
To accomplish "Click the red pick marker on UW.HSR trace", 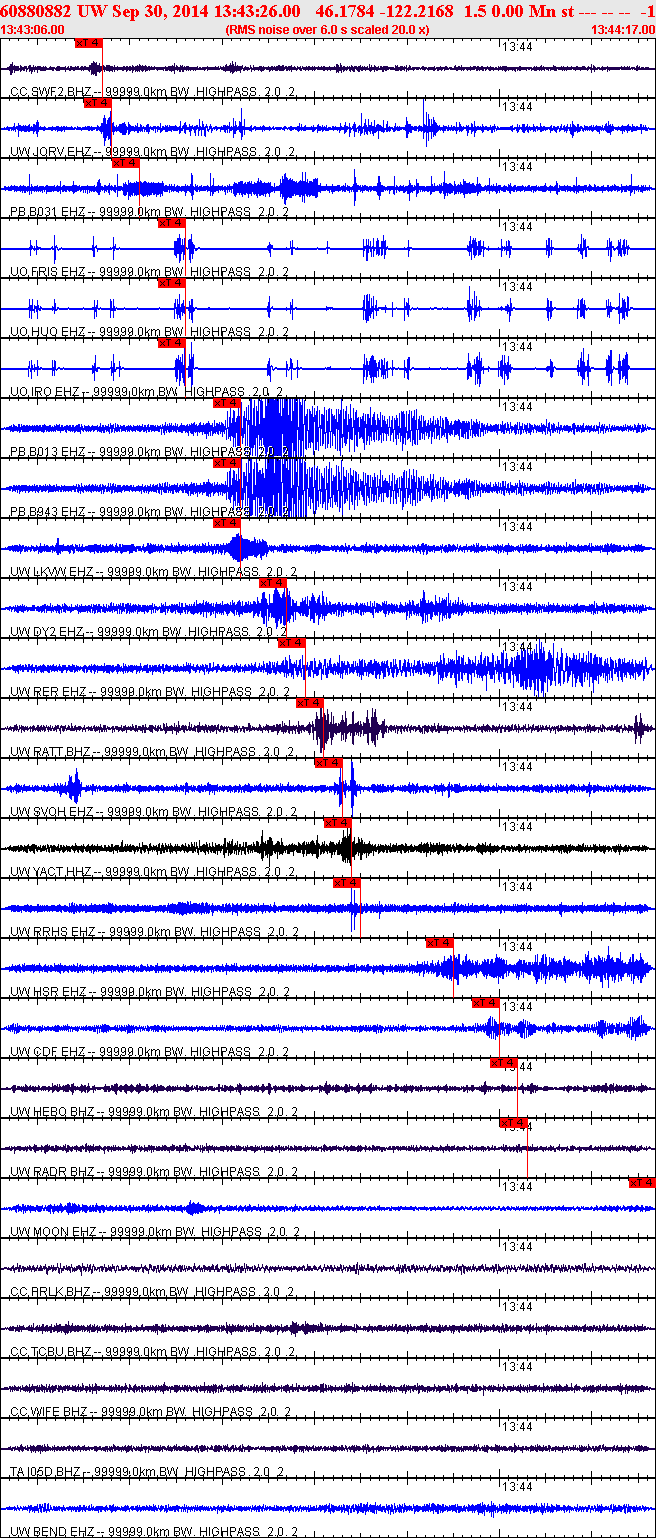I will point(439,943).
